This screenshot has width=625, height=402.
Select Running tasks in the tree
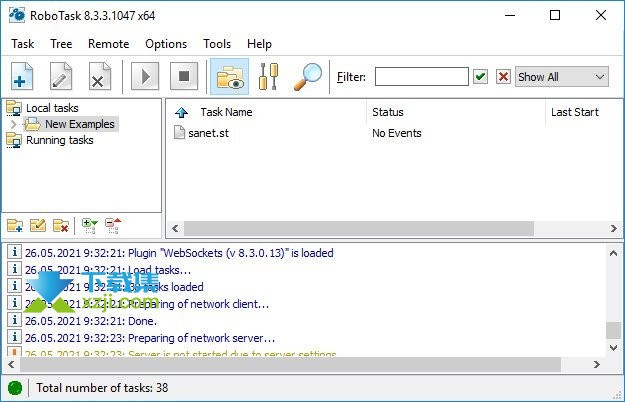coord(59,140)
